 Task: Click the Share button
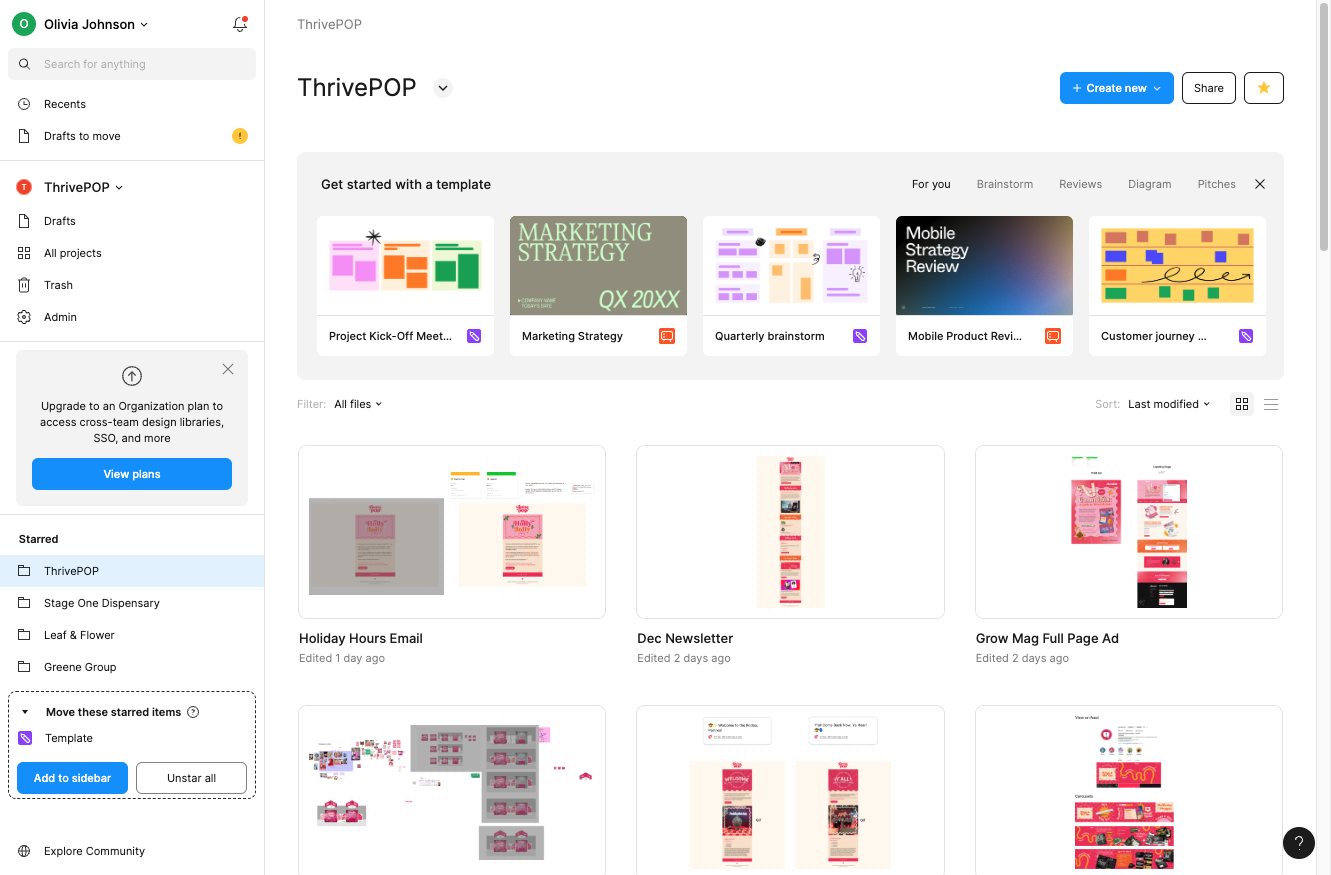click(x=1209, y=88)
